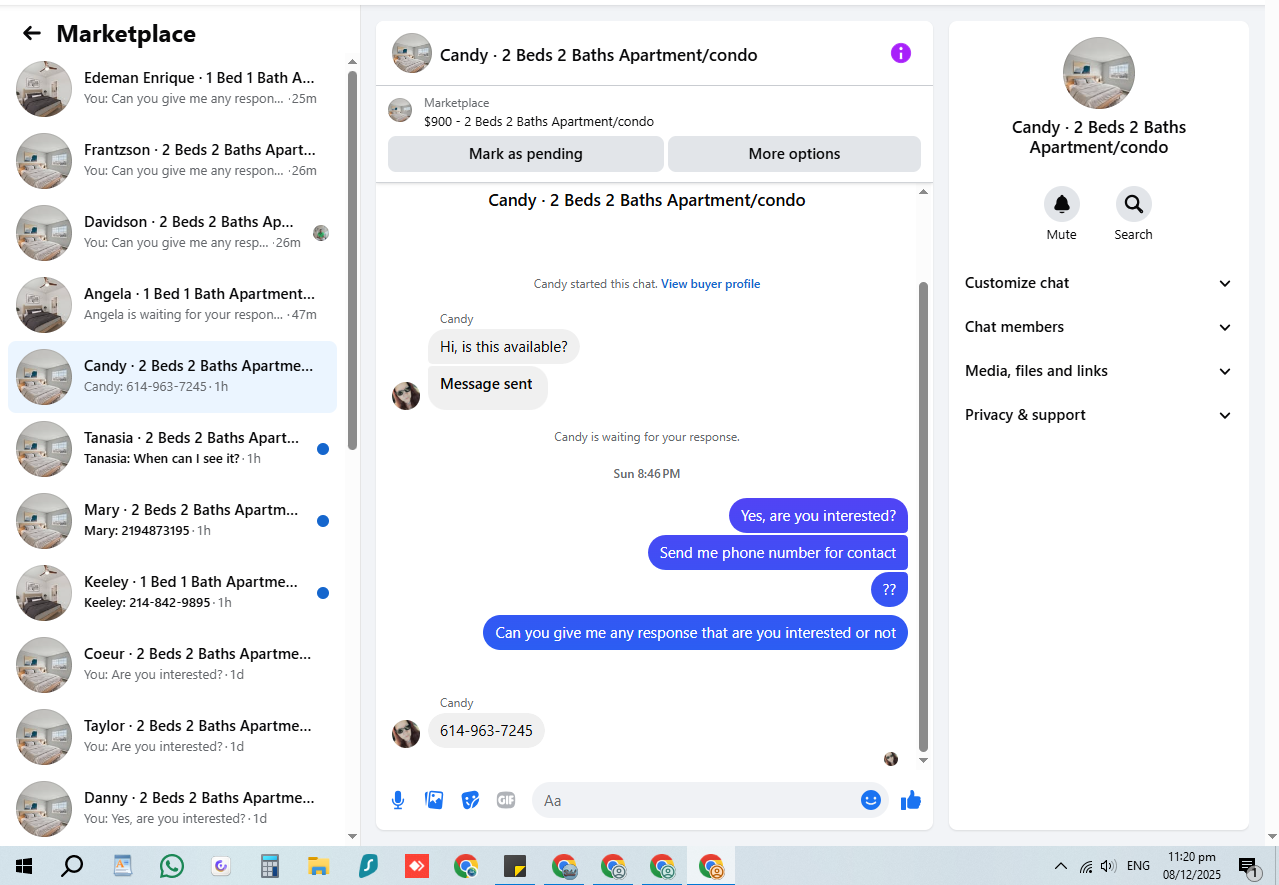Open the emoji picker in message box
Image resolution: width=1279 pixels, height=885 pixels.
871,800
